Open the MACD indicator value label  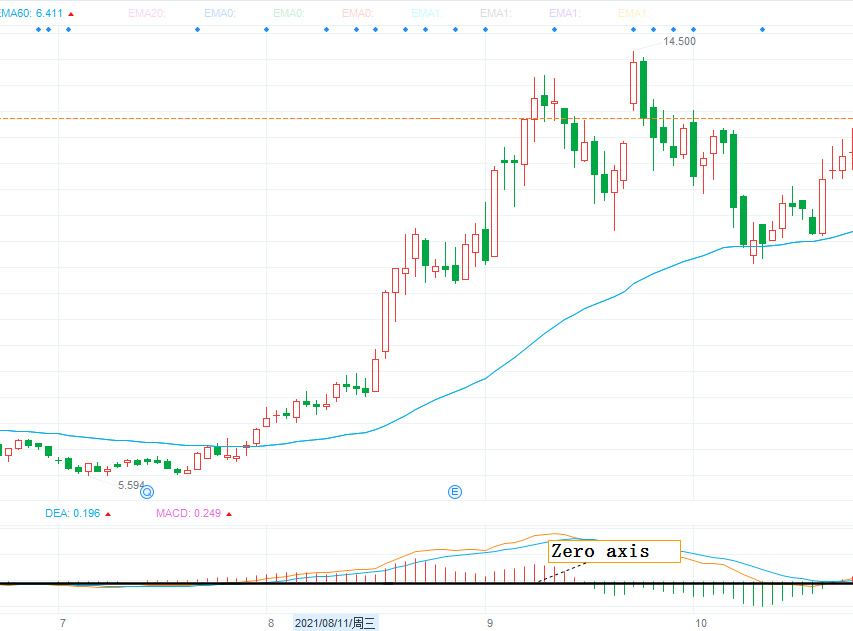(x=188, y=514)
